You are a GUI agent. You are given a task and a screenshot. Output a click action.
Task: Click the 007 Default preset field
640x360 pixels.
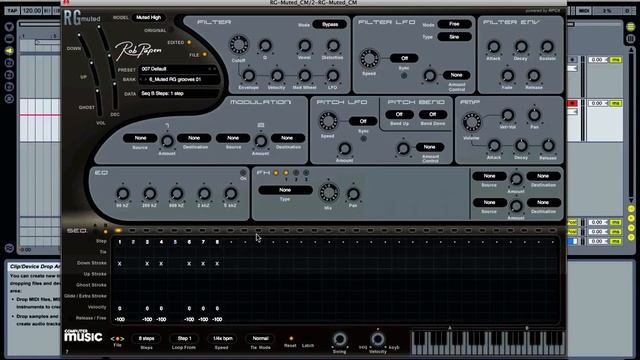[178, 69]
